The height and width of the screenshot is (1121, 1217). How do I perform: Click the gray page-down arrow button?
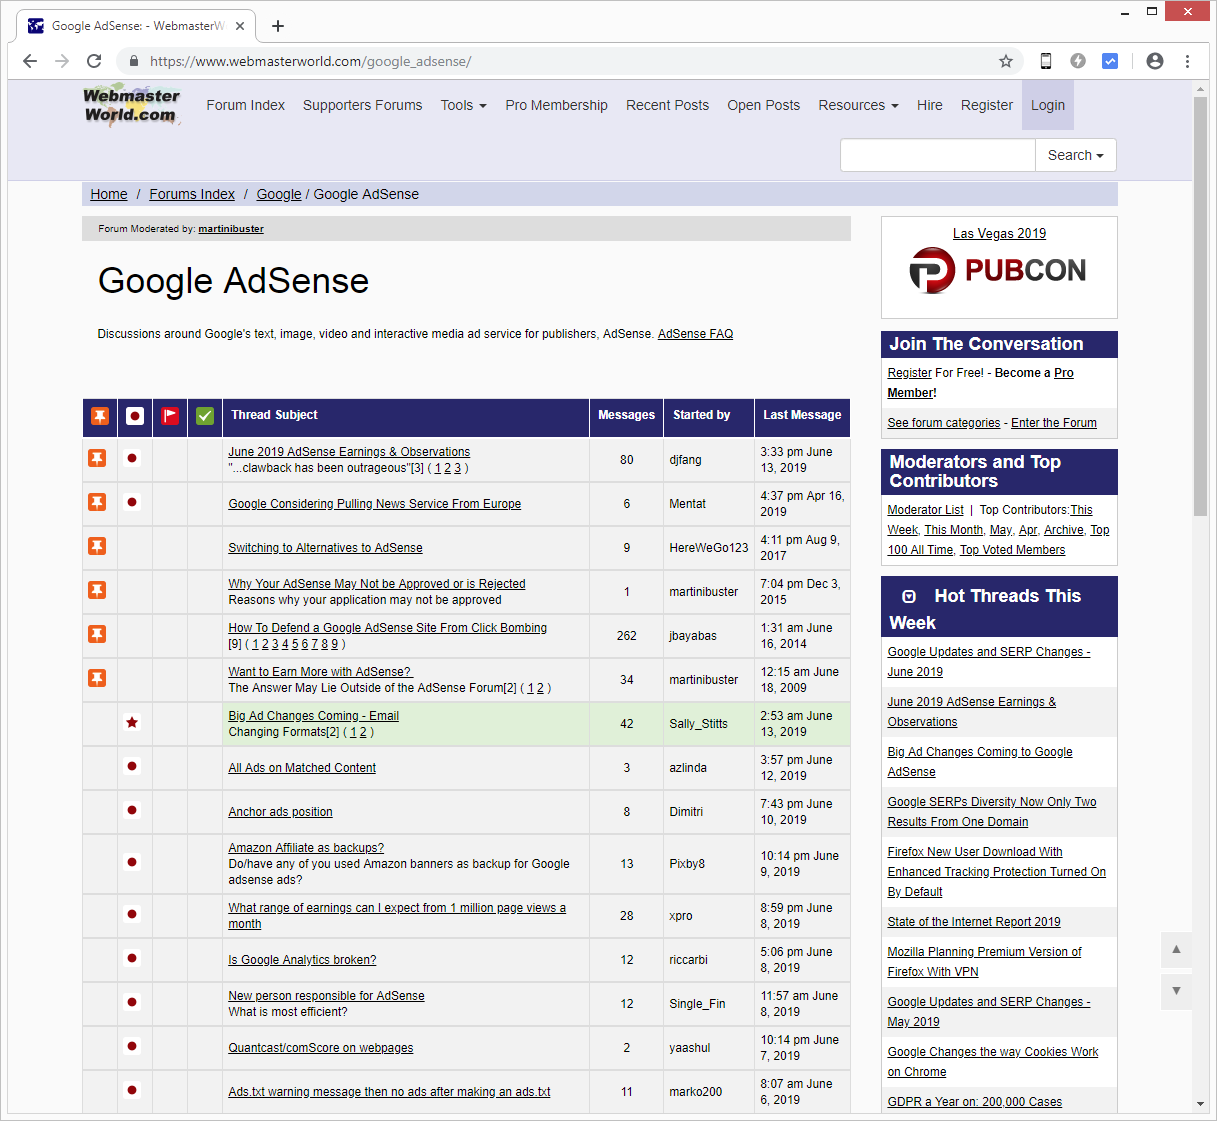tap(1176, 990)
